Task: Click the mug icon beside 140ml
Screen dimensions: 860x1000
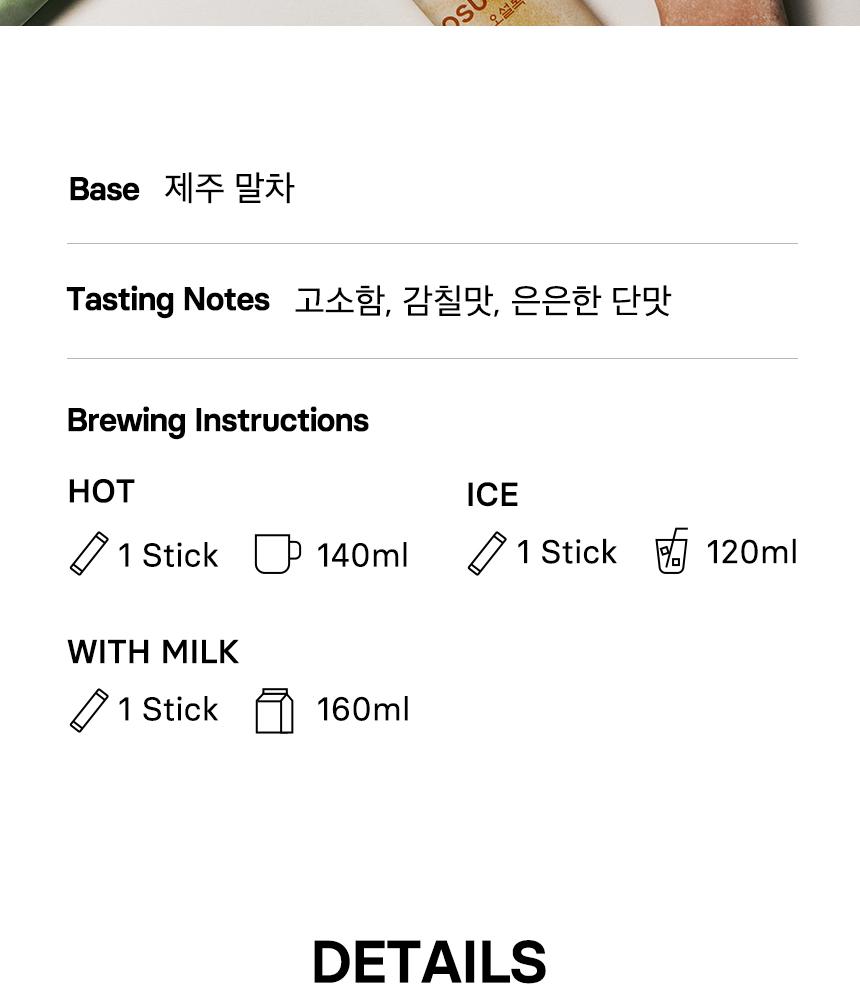Action: [x=276, y=554]
